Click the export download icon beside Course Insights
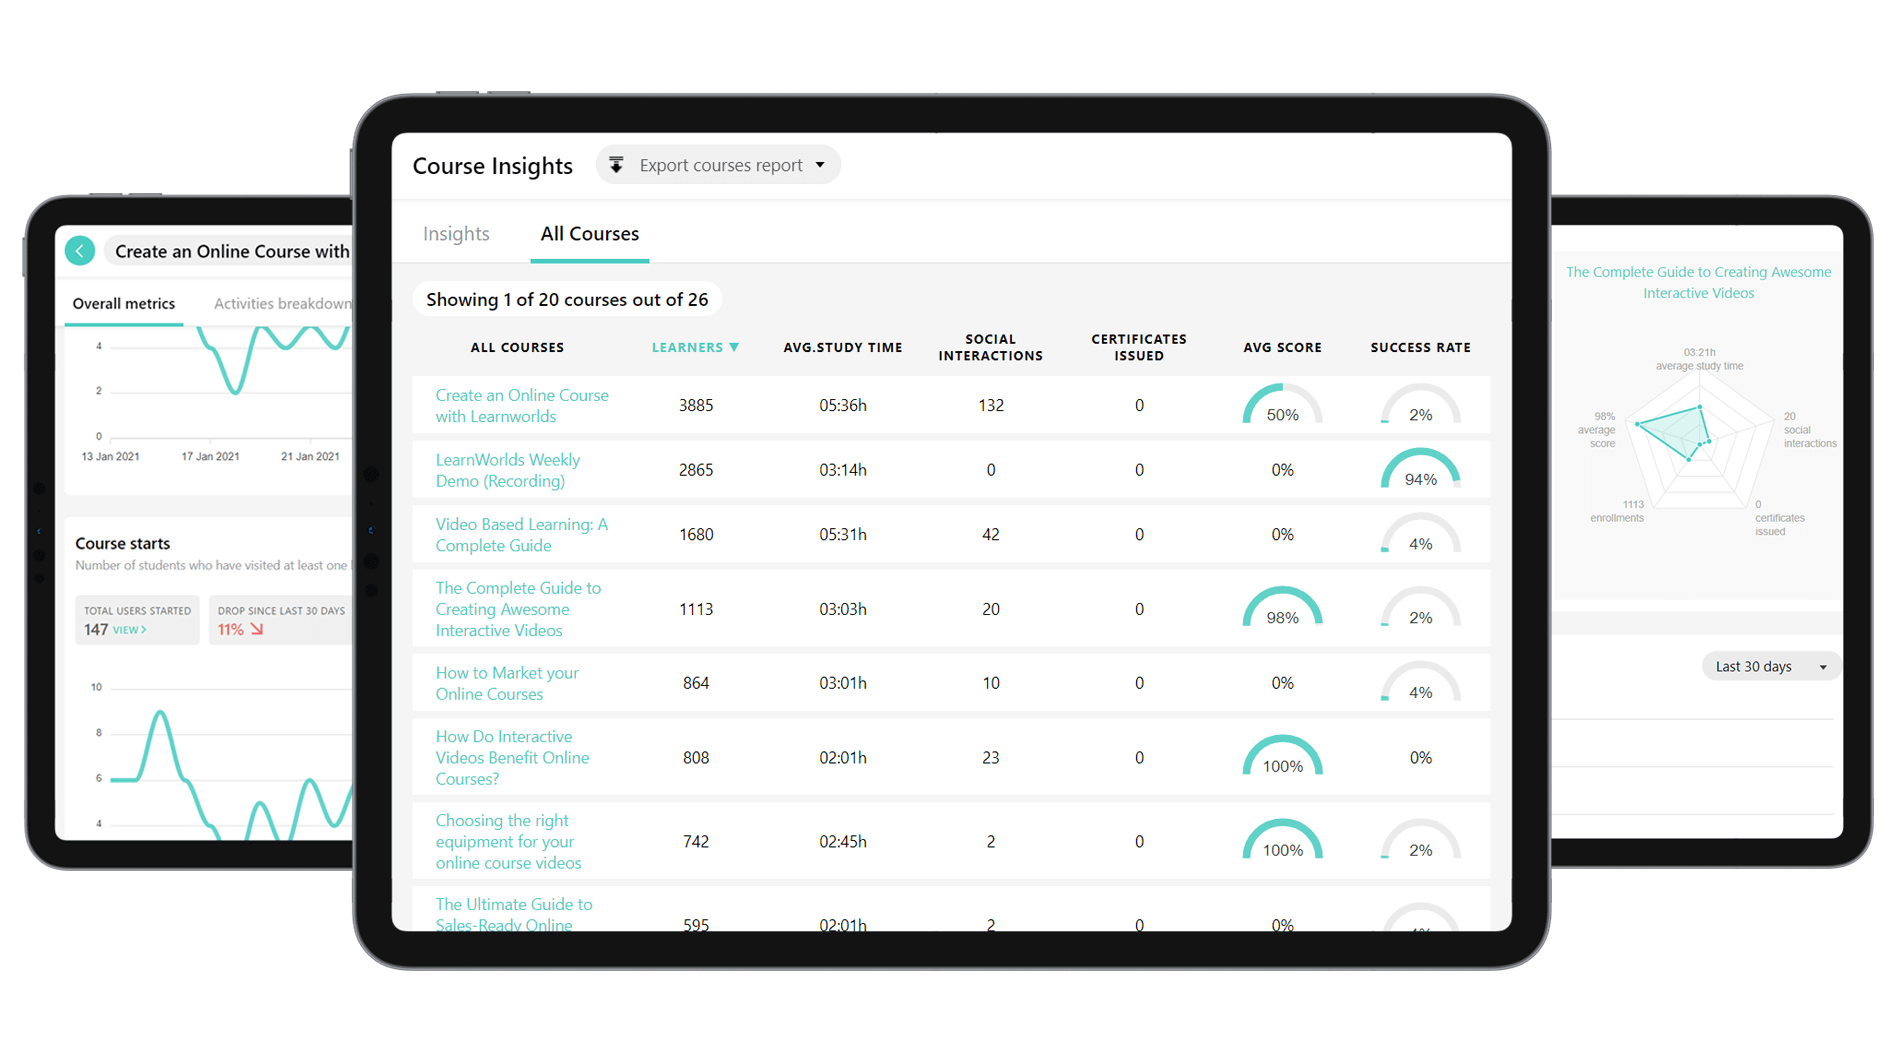The image size is (1900, 1062). 617,165
